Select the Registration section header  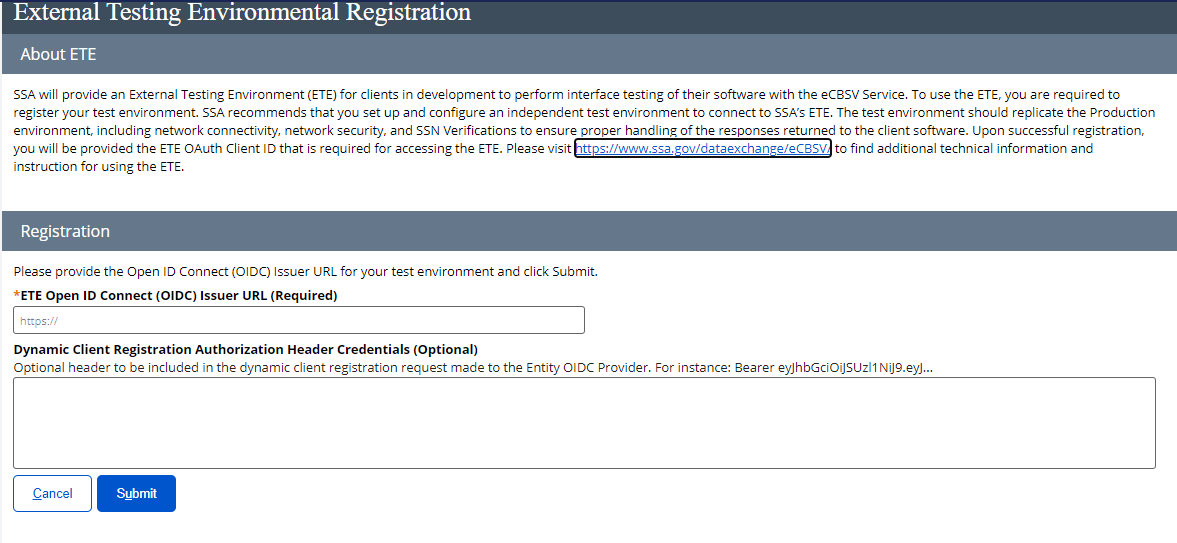click(65, 231)
